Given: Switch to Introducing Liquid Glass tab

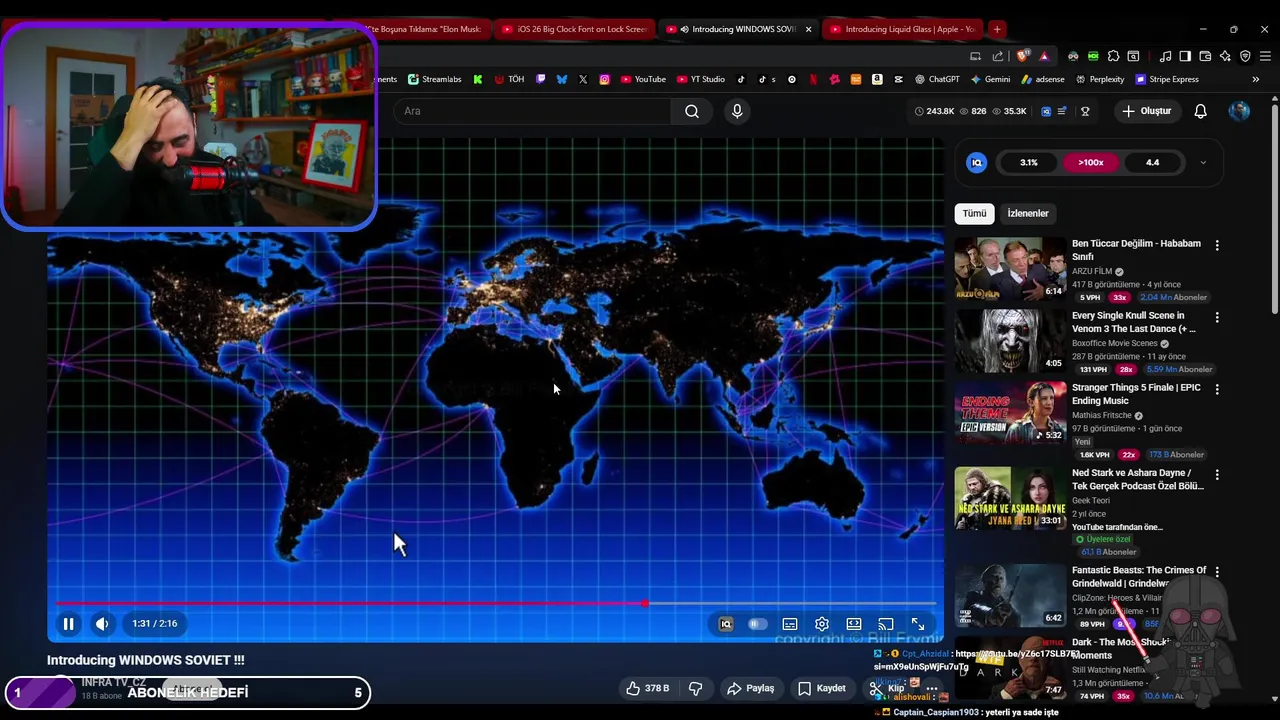Looking at the screenshot, I should (902, 29).
